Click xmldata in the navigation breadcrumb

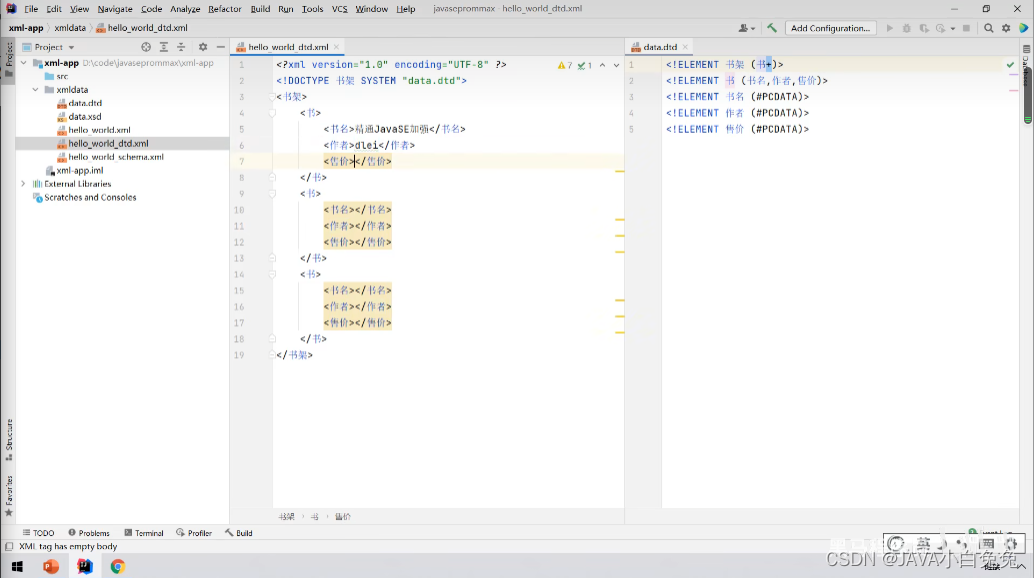[70, 28]
